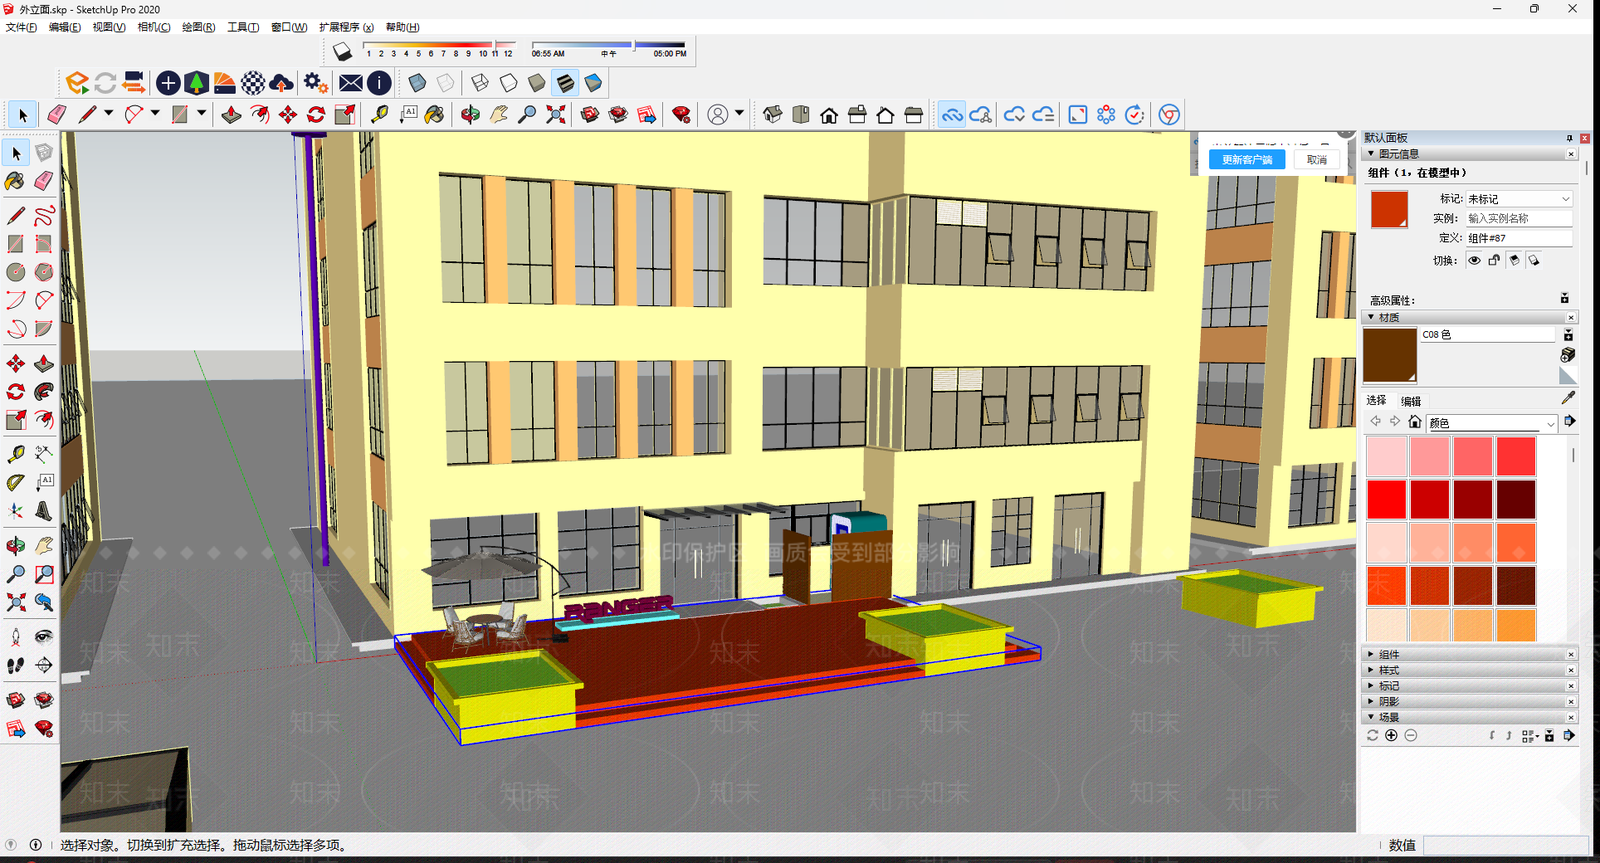Open the green tree icon tool
Screen dimensions: 1600x863
click(x=196, y=83)
